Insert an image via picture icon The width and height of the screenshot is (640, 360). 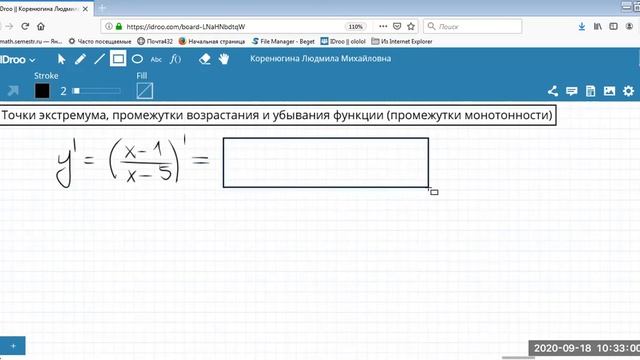coord(609,91)
